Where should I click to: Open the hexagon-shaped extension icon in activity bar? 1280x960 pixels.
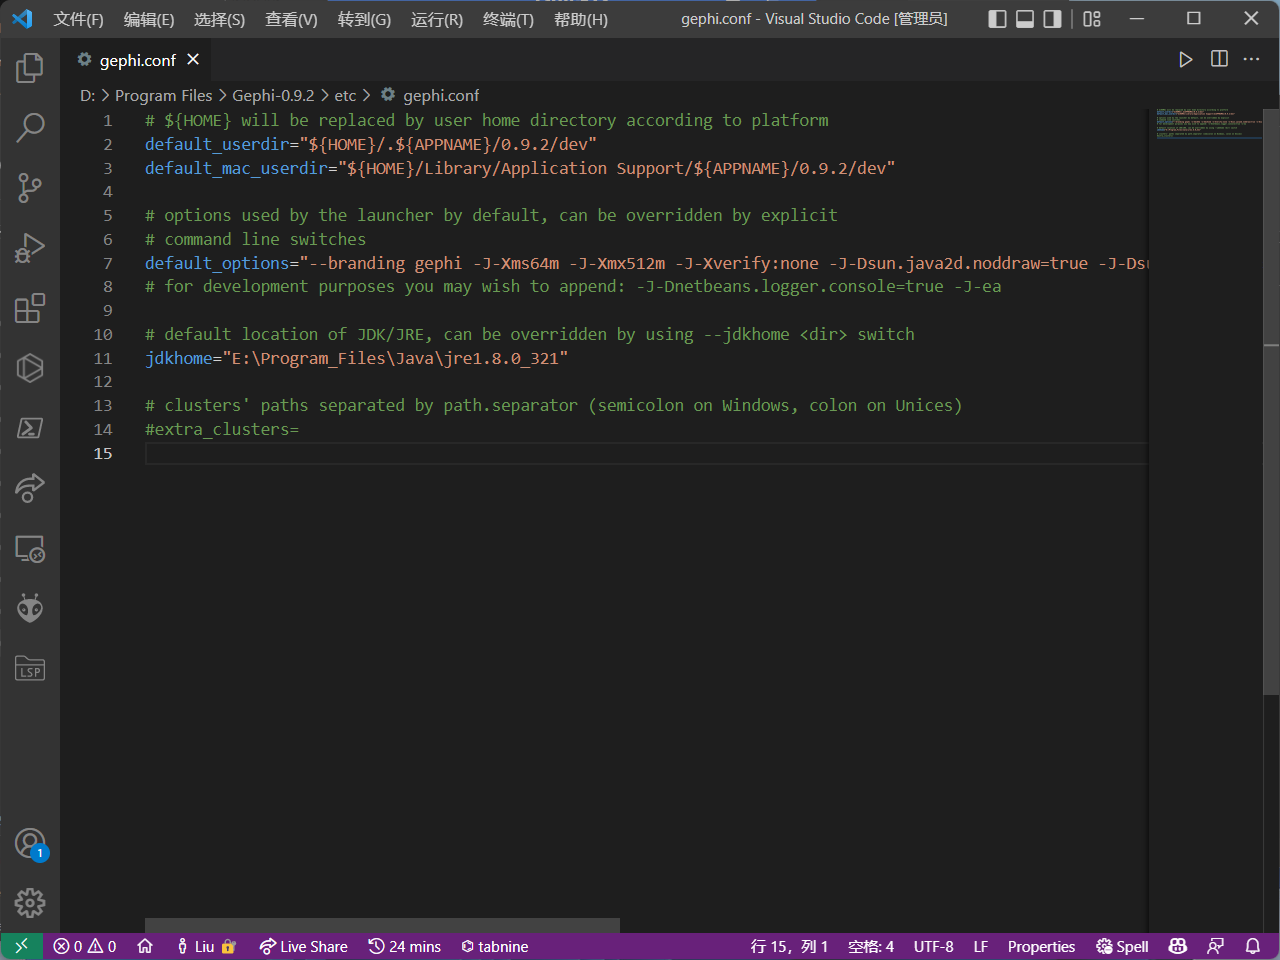tap(30, 368)
